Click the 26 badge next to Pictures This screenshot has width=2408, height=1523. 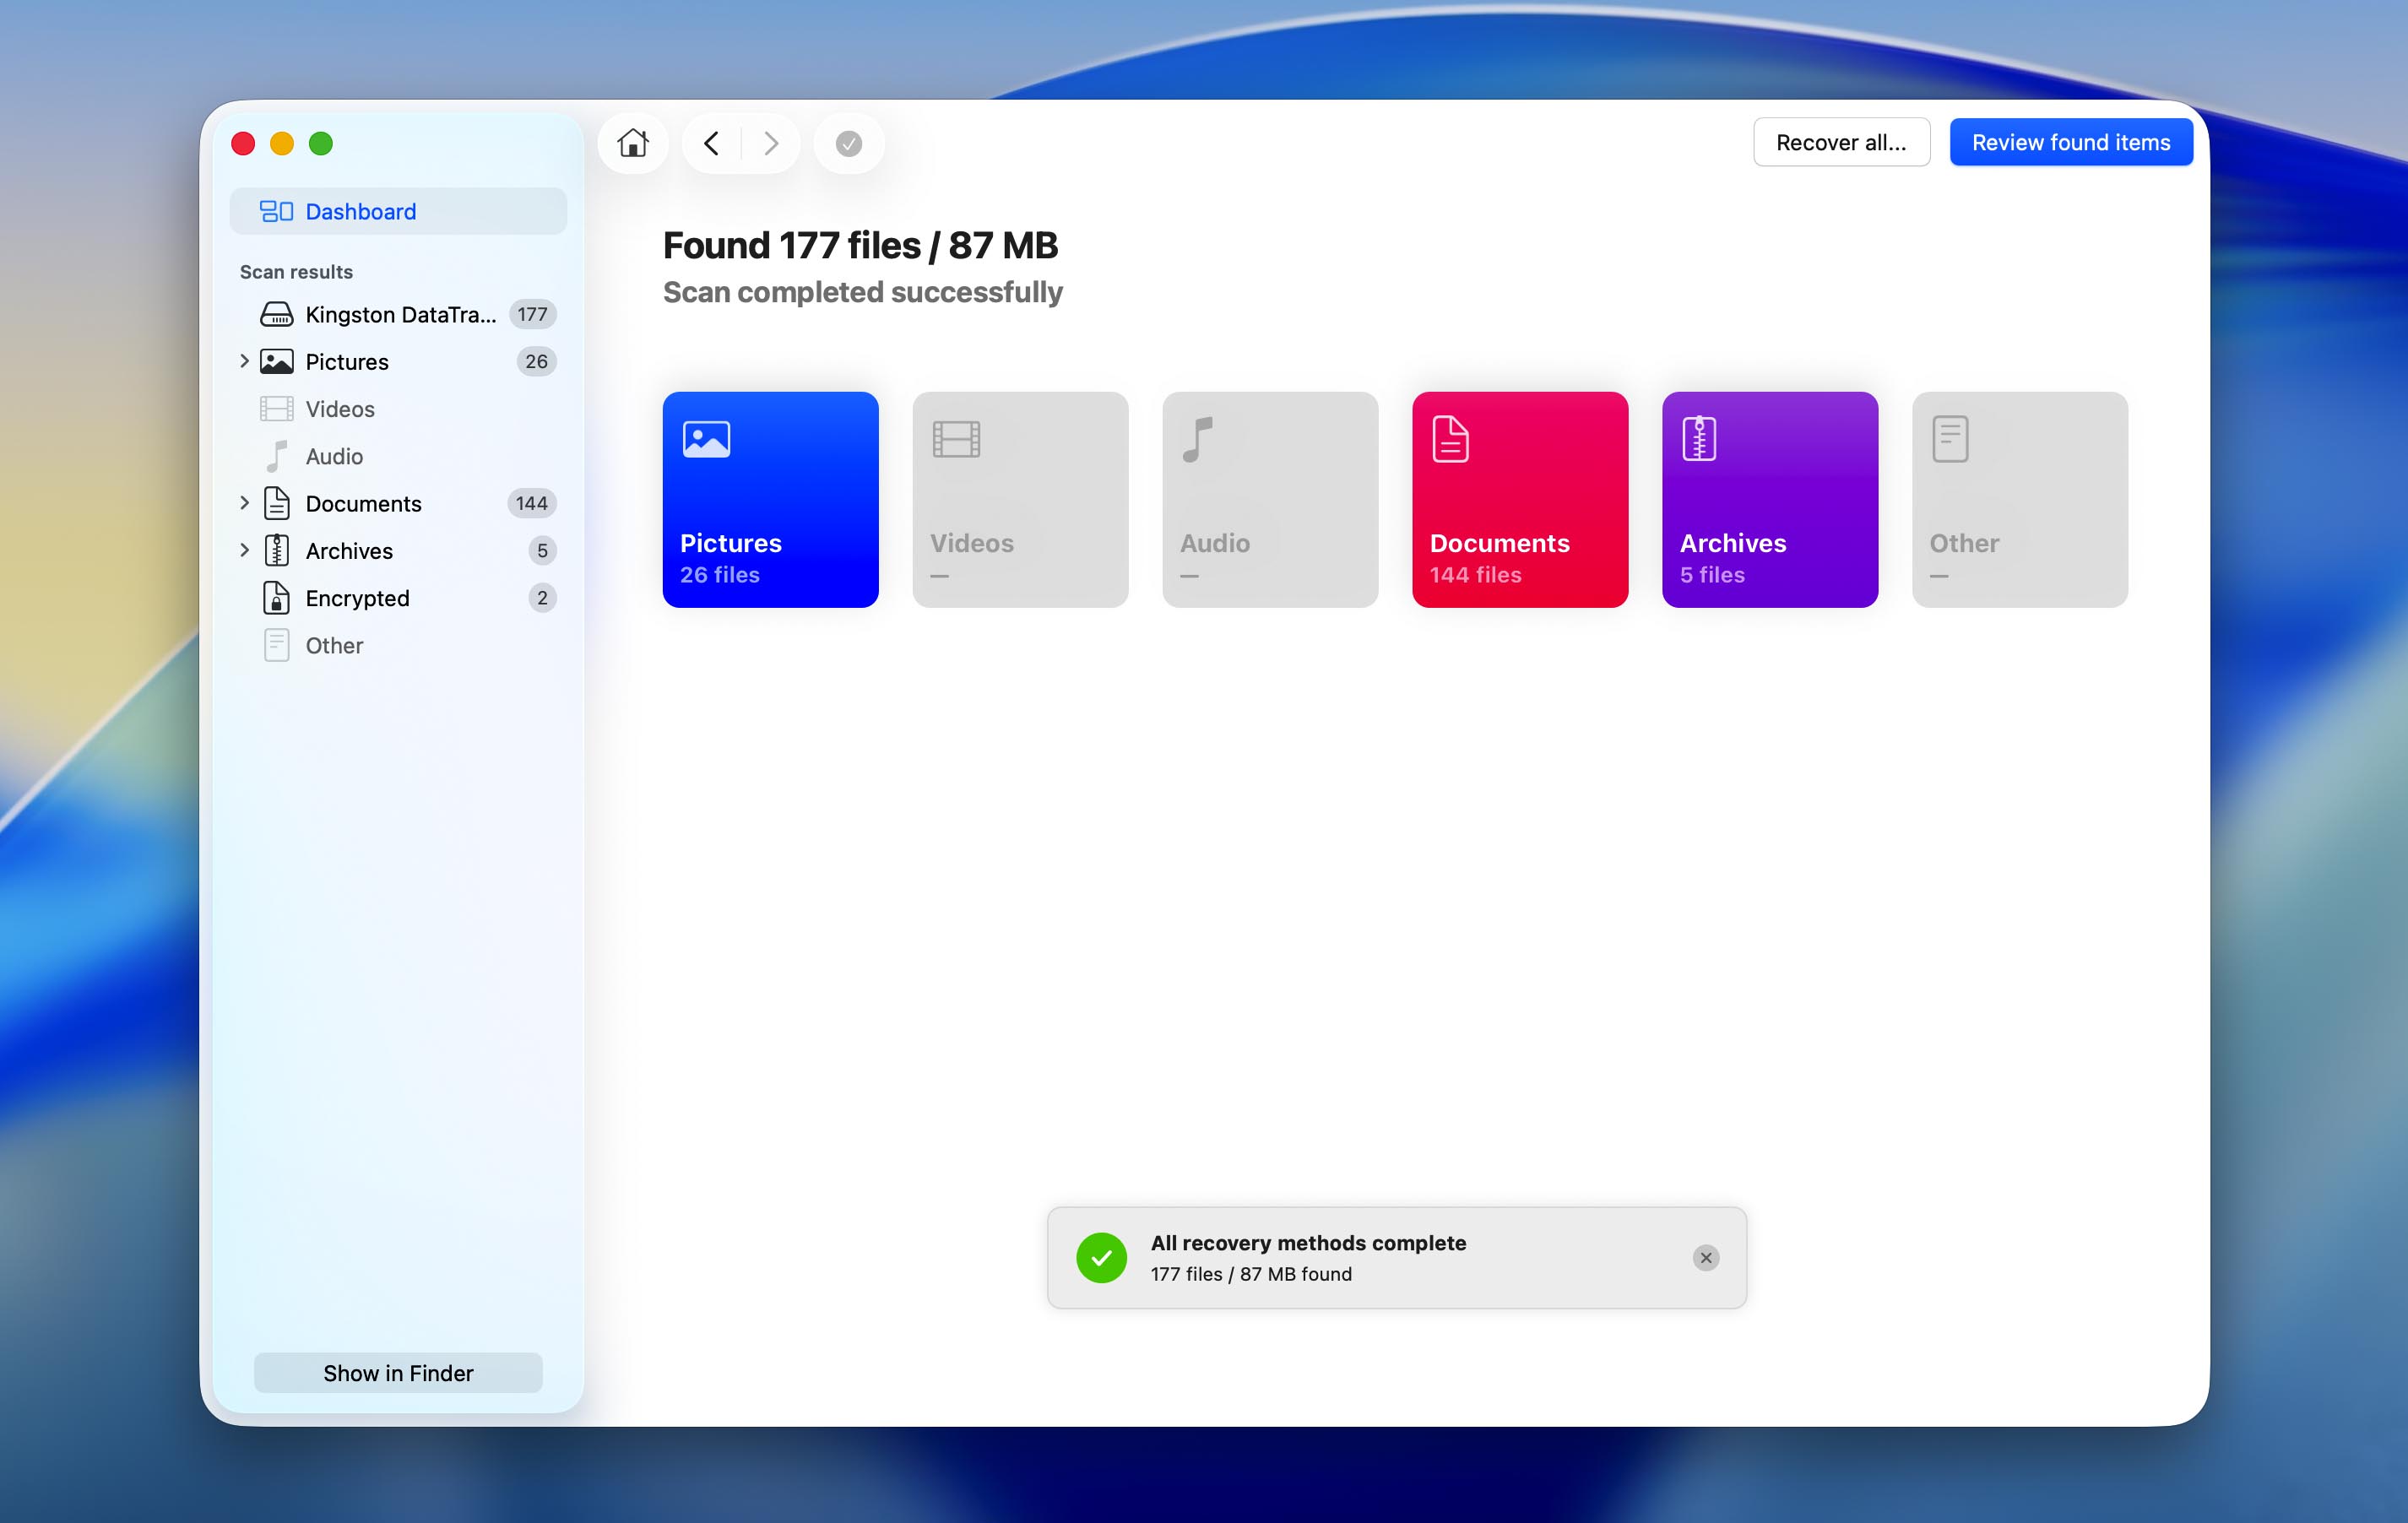pyautogui.click(x=536, y=361)
